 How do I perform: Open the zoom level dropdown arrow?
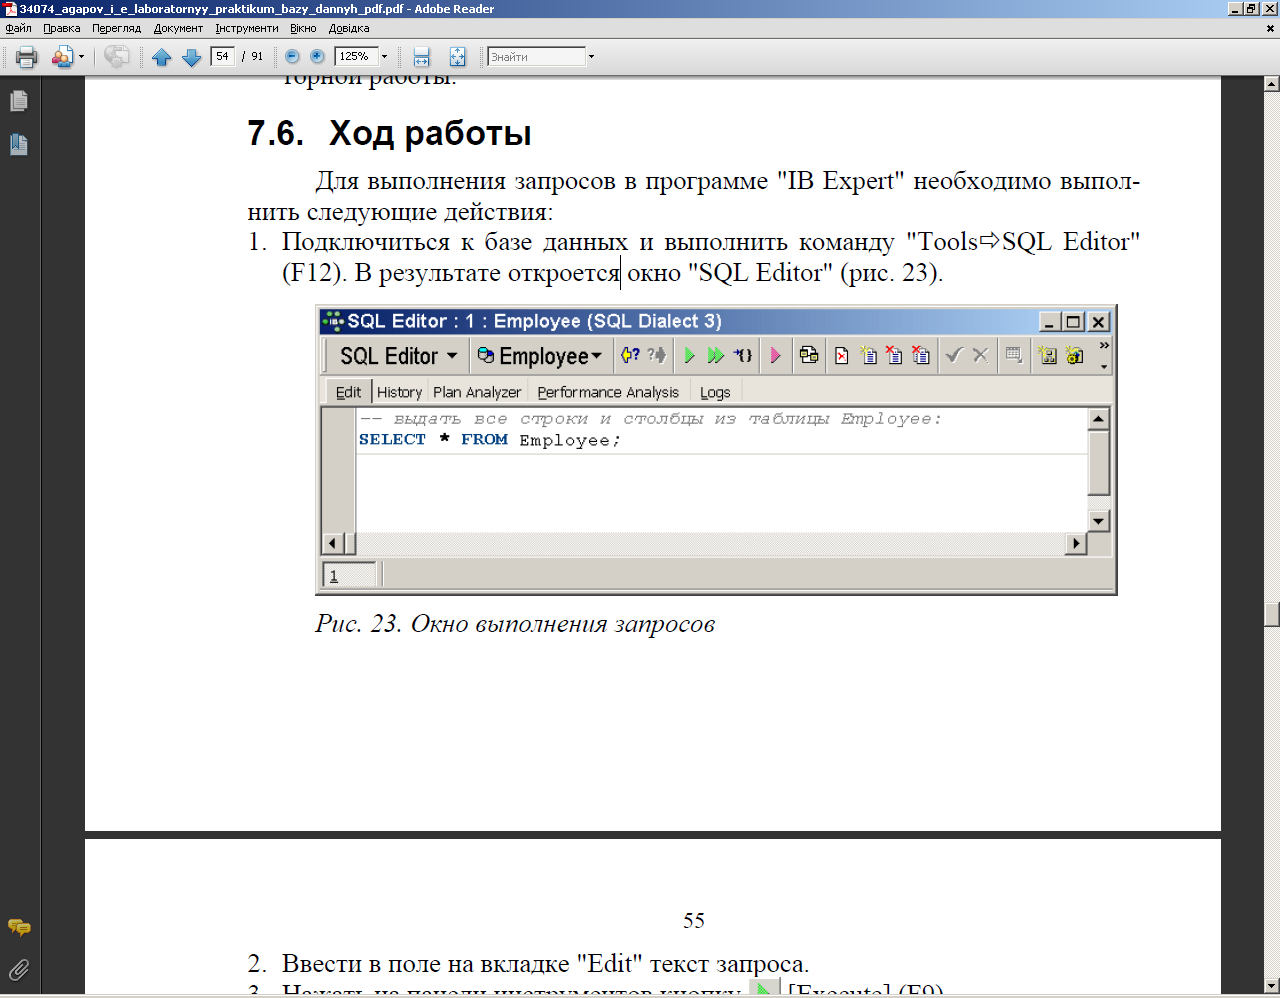(384, 57)
